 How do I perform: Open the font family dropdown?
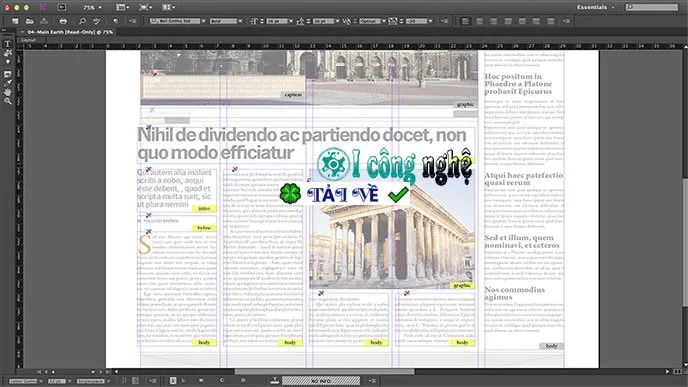(204, 21)
